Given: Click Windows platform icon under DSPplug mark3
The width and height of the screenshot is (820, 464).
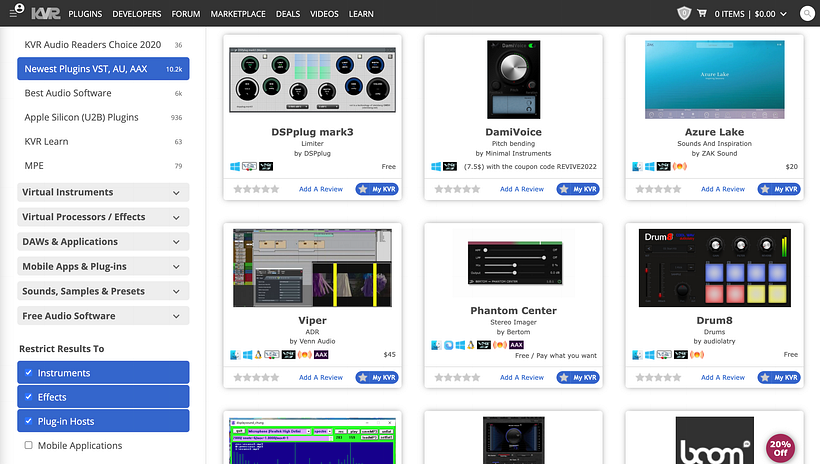Looking at the screenshot, I should point(235,166).
